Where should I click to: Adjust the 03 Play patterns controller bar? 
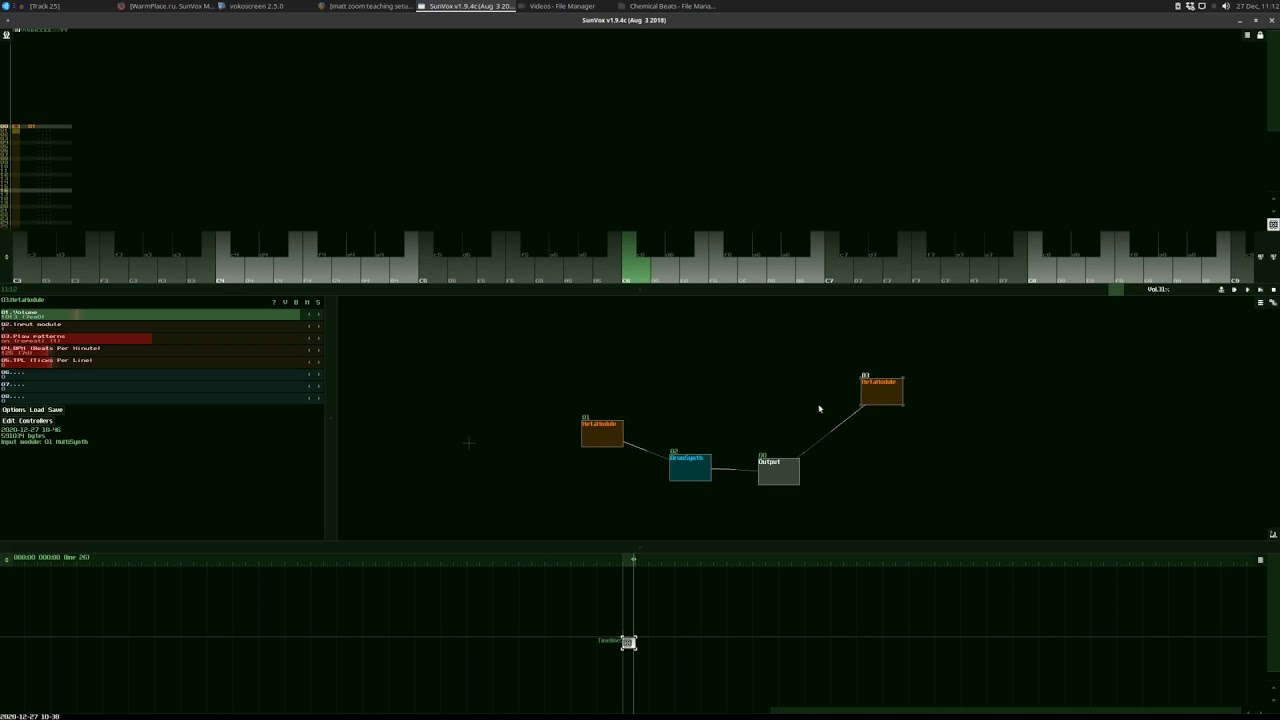tap(150, 338)
